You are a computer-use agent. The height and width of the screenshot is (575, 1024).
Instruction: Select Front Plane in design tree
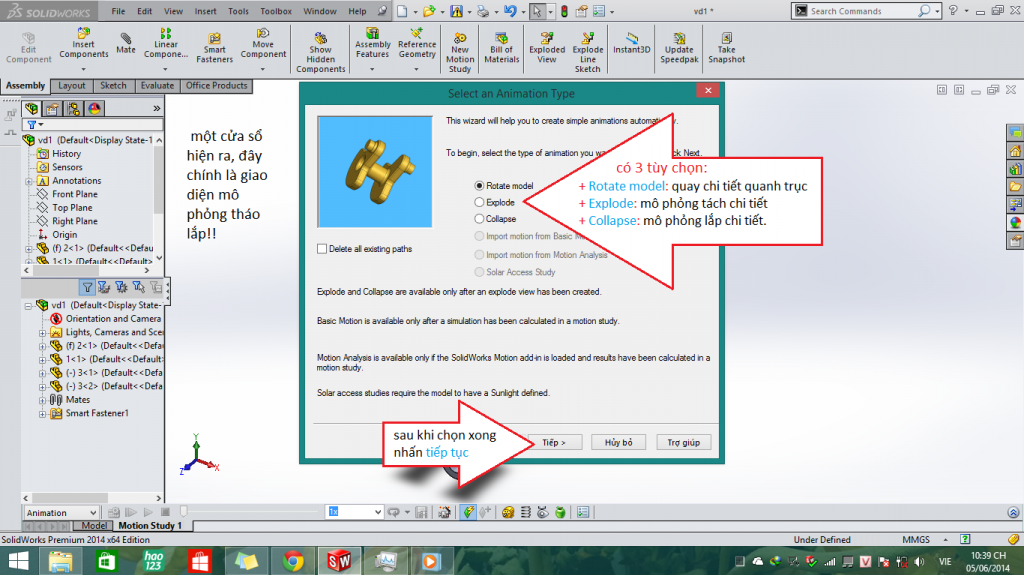pos(74,194)
